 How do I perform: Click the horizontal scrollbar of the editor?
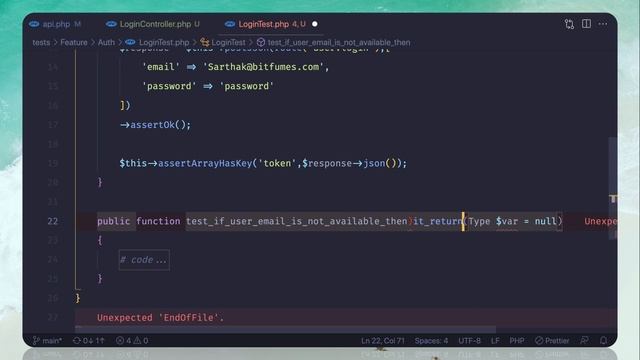click(x=285, y=329)
